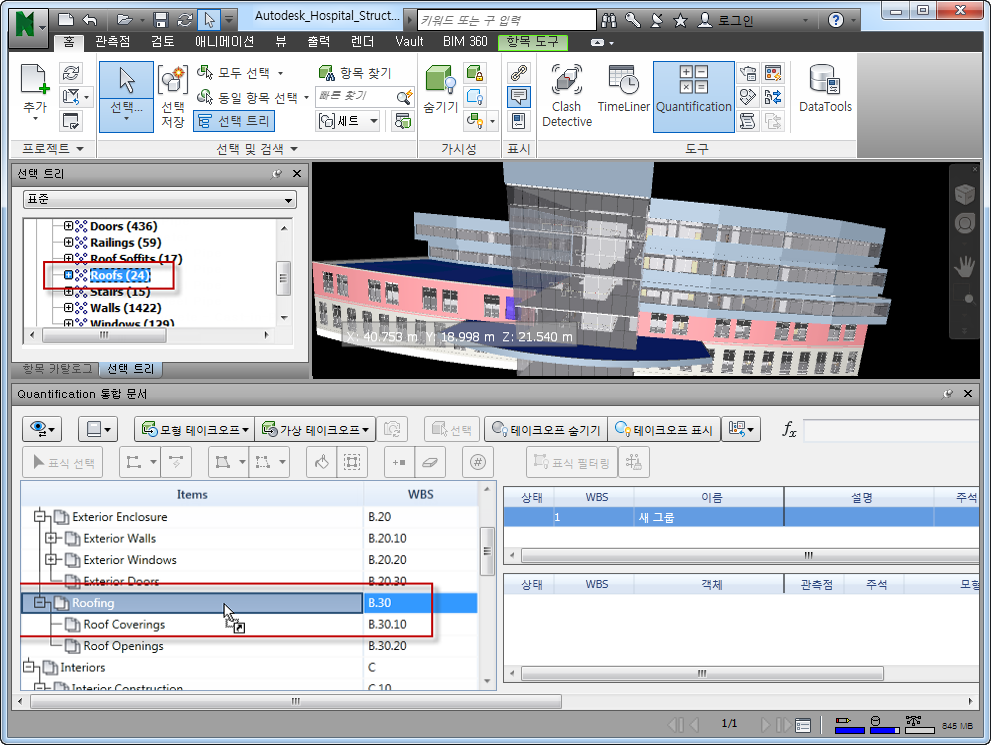Select the Interiors item row
This screenshot has width=991, height=745.
tap(250, 667)
